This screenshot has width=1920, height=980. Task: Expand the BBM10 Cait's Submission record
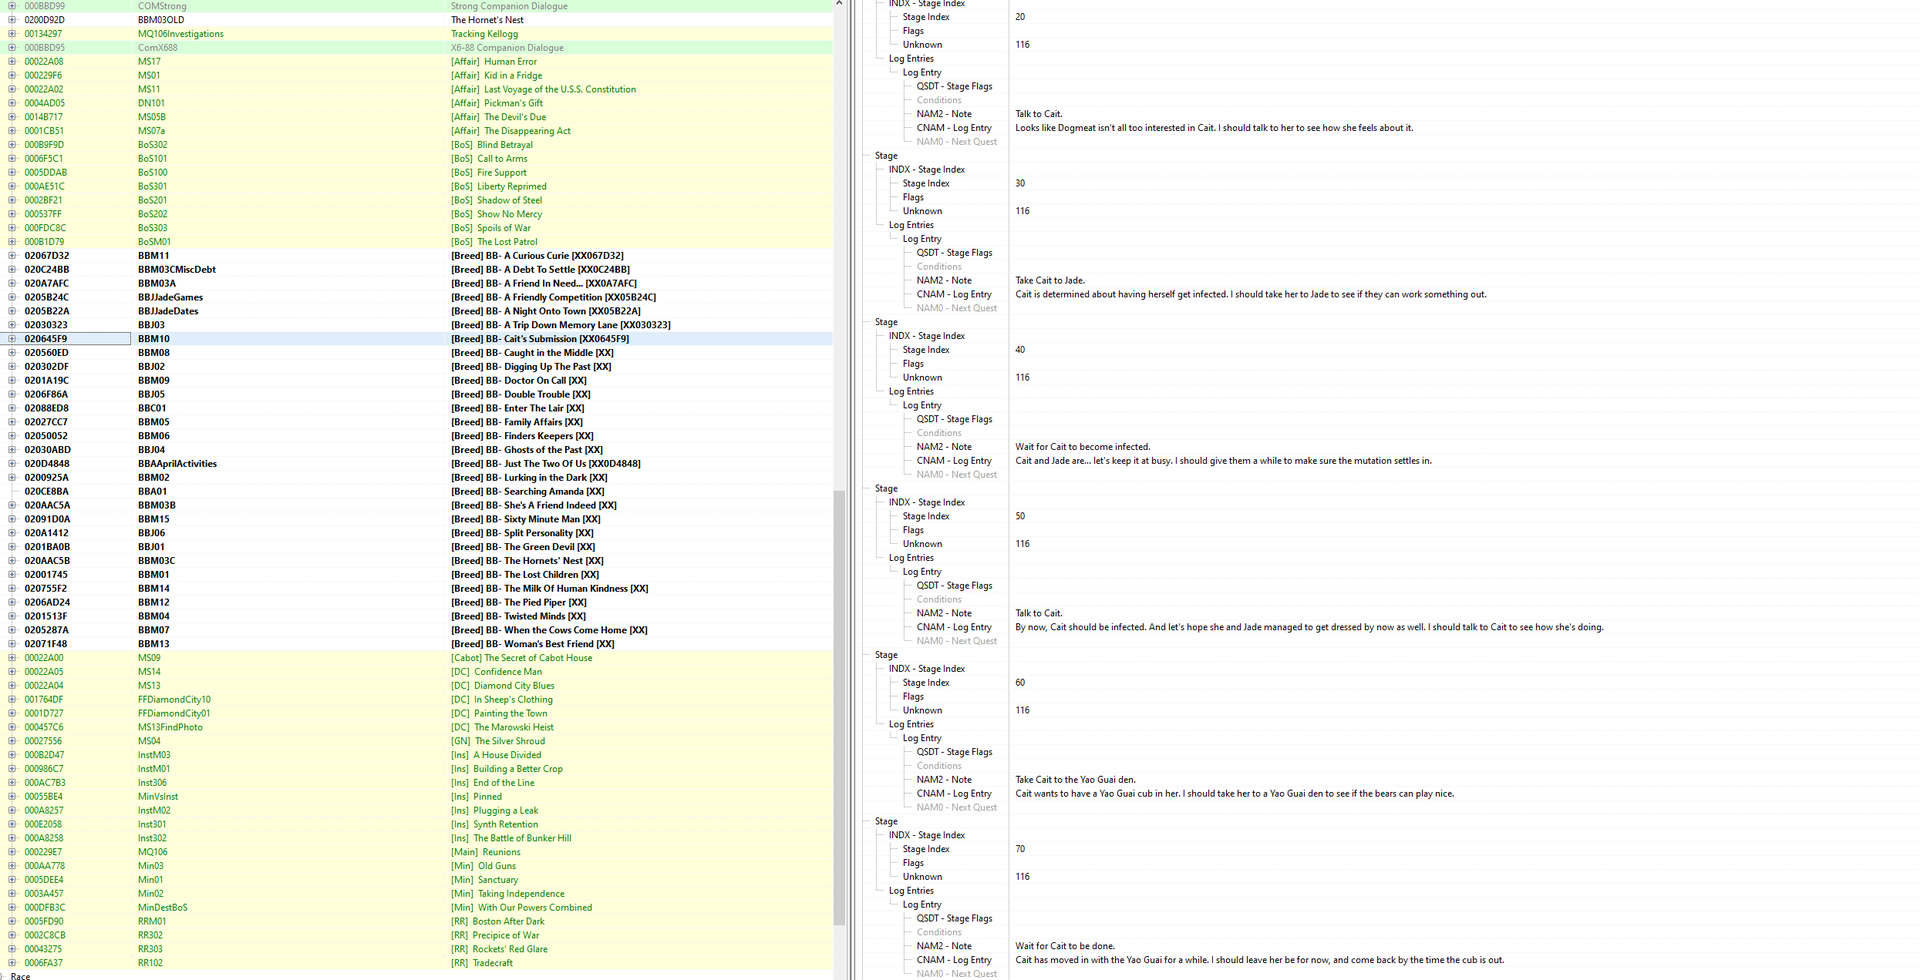(12, 339)
